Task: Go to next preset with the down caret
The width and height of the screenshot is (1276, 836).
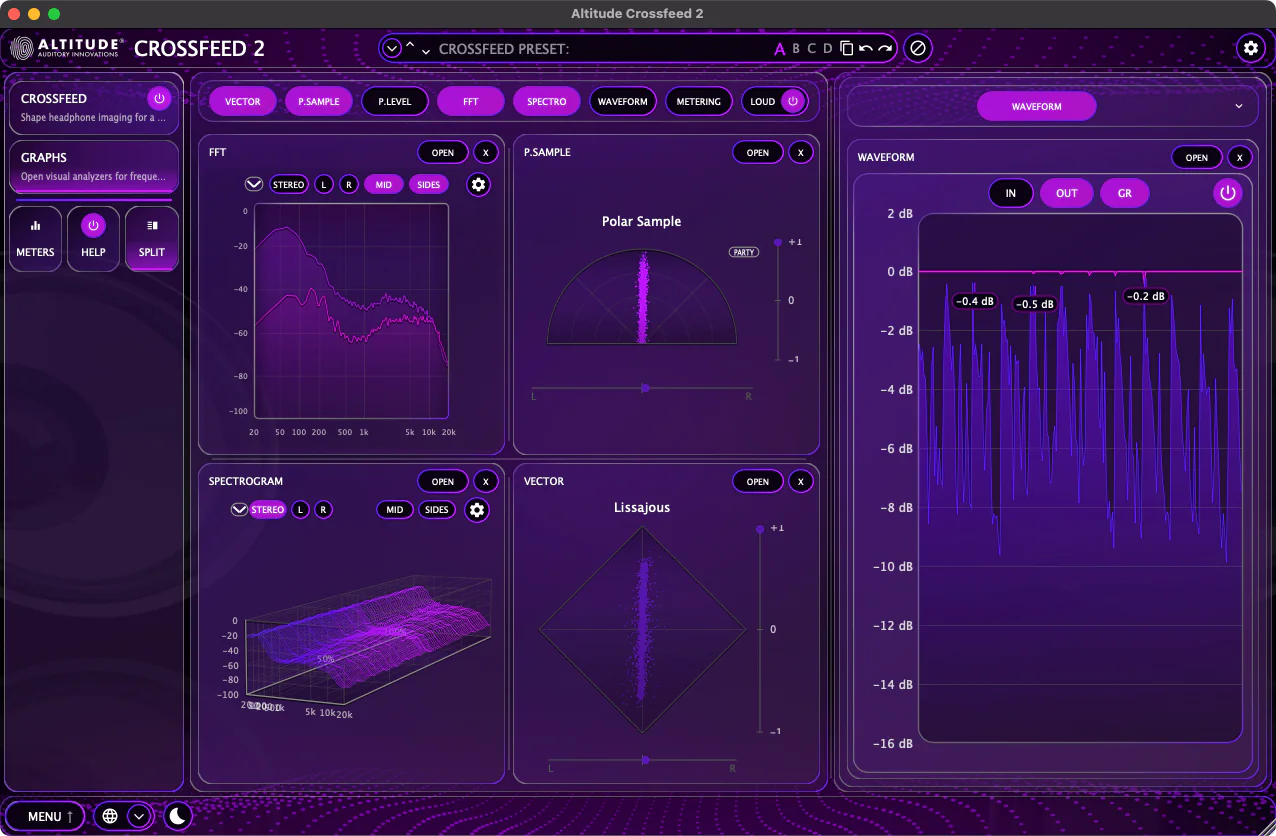Action: 426,52
